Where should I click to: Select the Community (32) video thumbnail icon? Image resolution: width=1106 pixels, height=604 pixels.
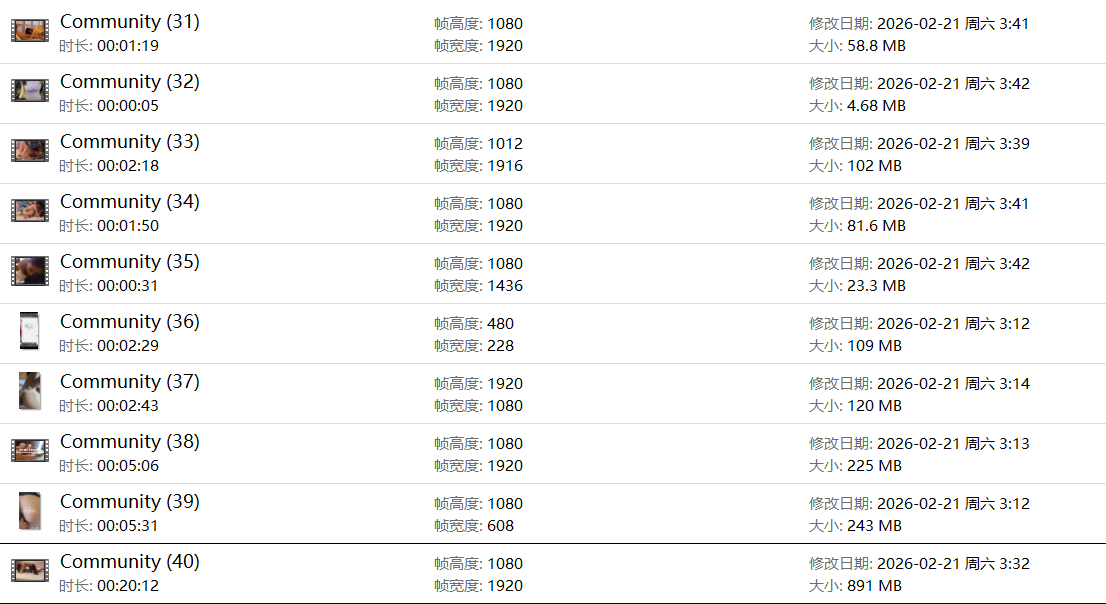coord(30,91)
